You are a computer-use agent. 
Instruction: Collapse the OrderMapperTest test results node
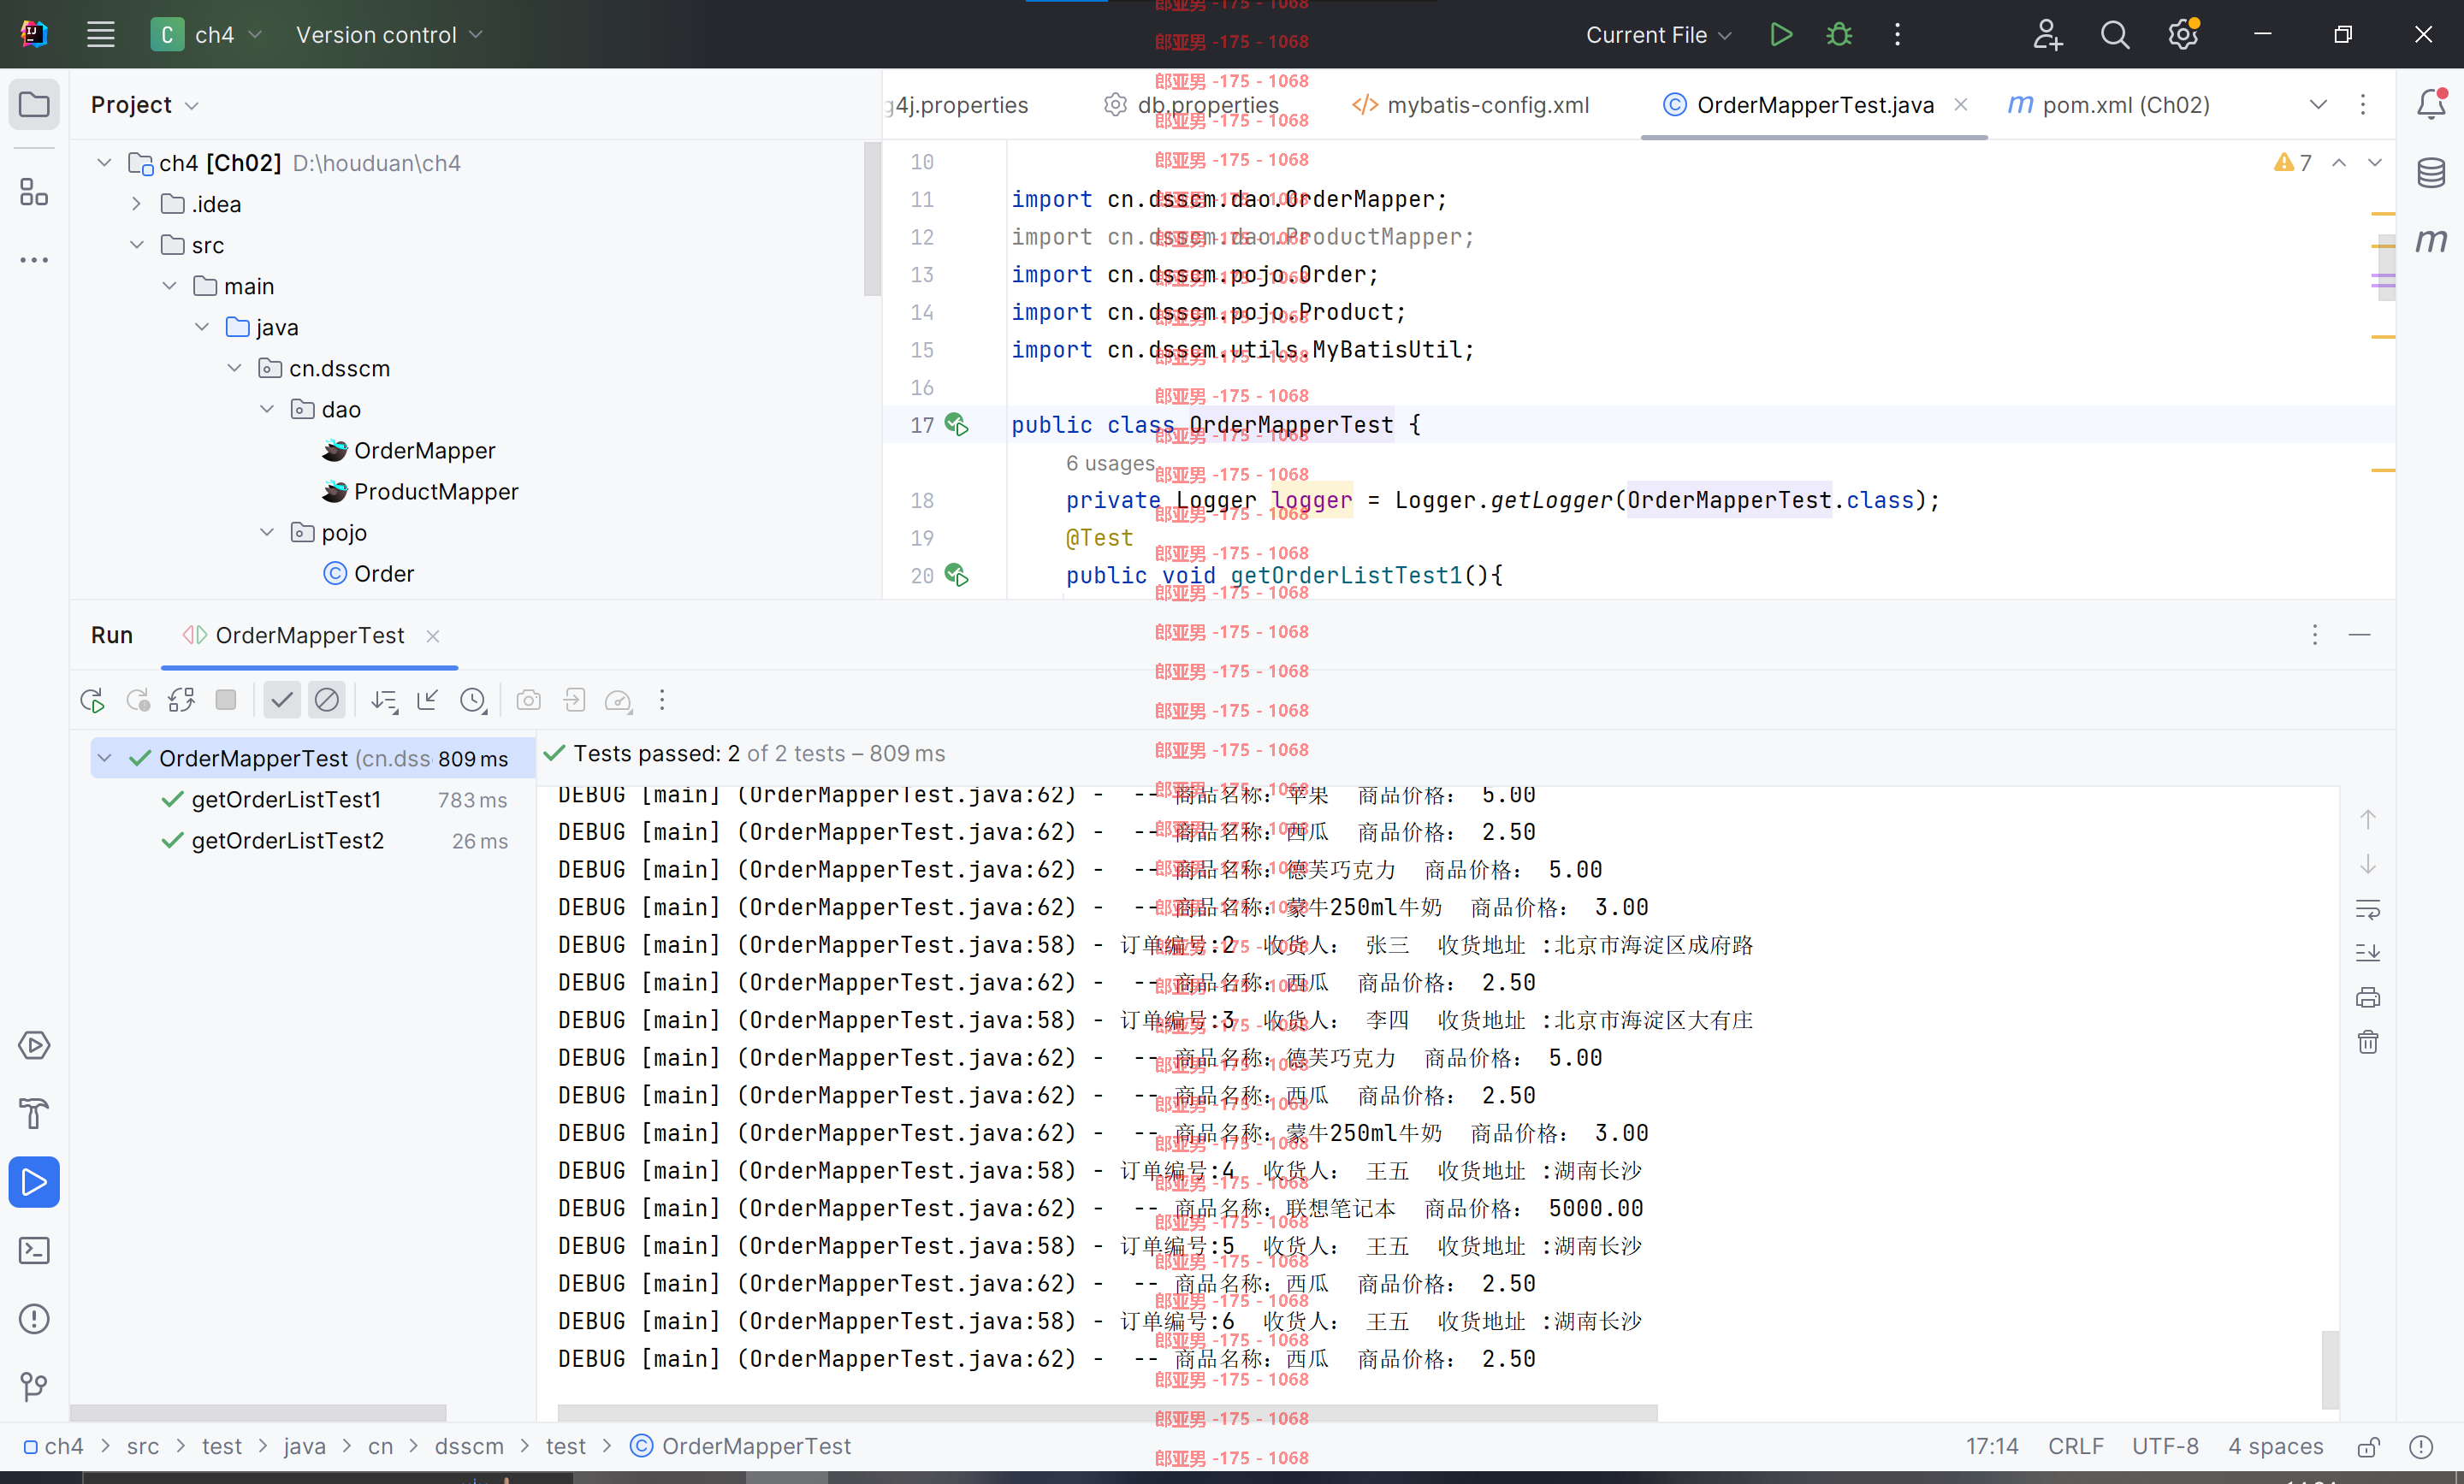104,759
